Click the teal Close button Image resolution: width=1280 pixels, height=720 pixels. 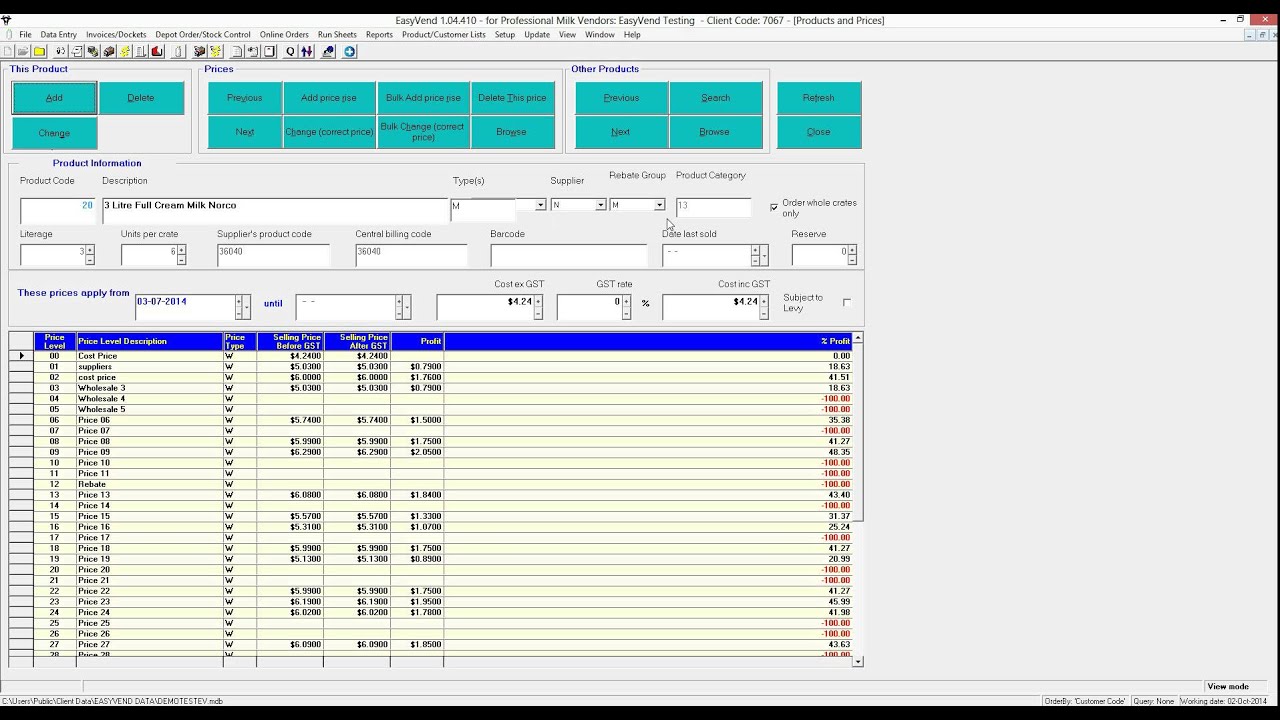pyautogui.click(x=818, y=132)
